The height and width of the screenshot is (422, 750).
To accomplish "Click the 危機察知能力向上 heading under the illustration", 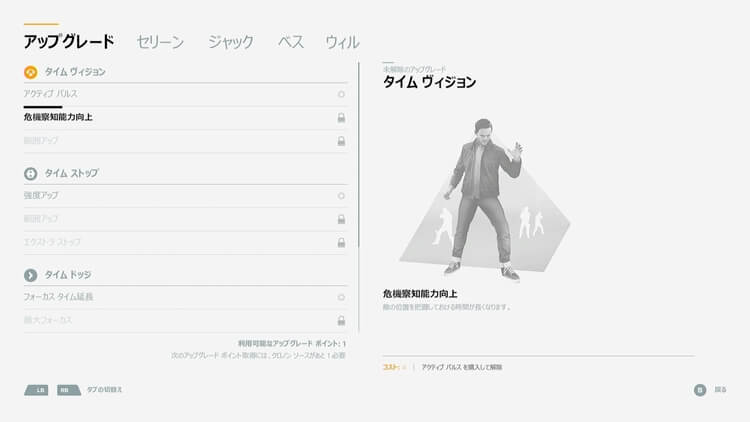I will tap(420, 294).
